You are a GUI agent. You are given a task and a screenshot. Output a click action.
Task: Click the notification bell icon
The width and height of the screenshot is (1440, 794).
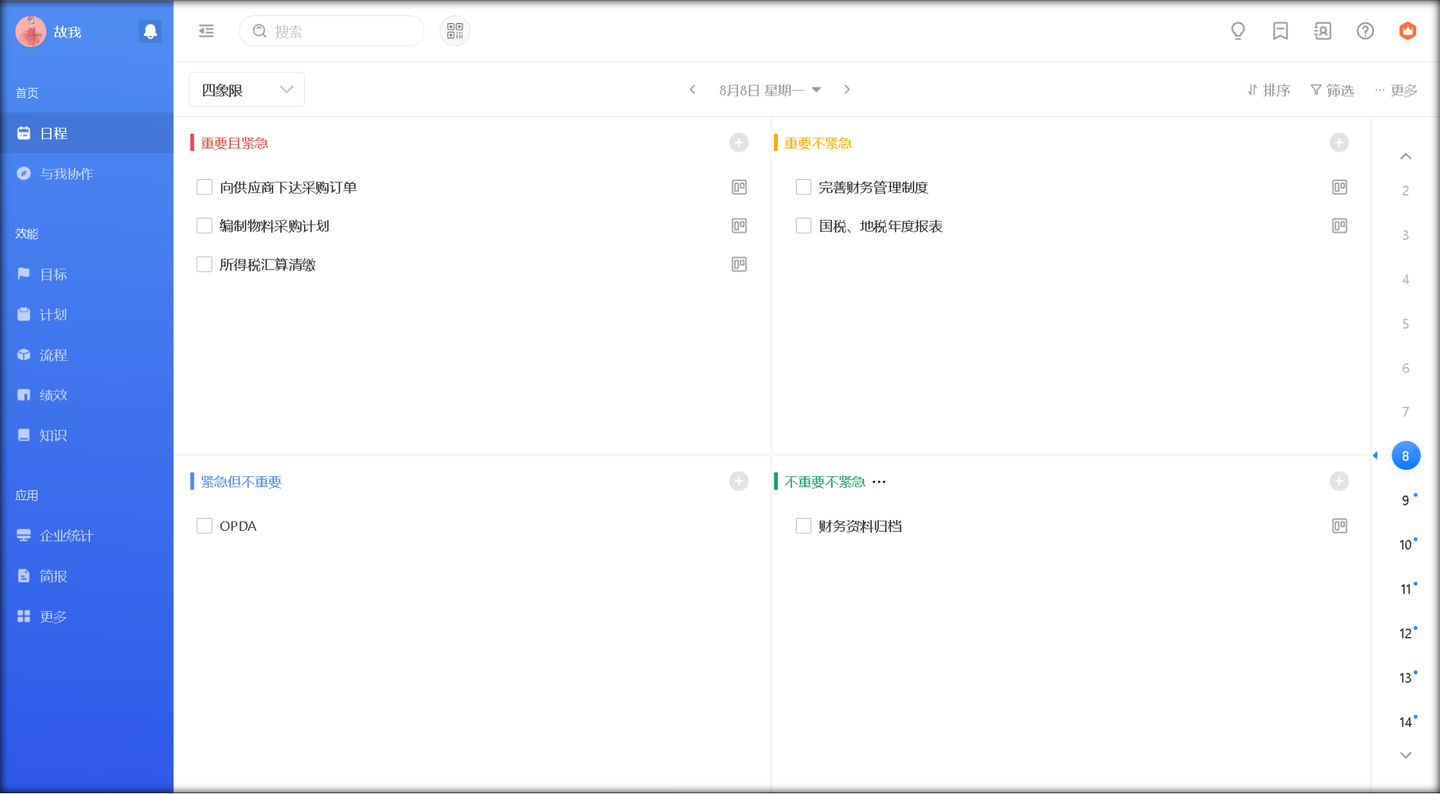150,32
